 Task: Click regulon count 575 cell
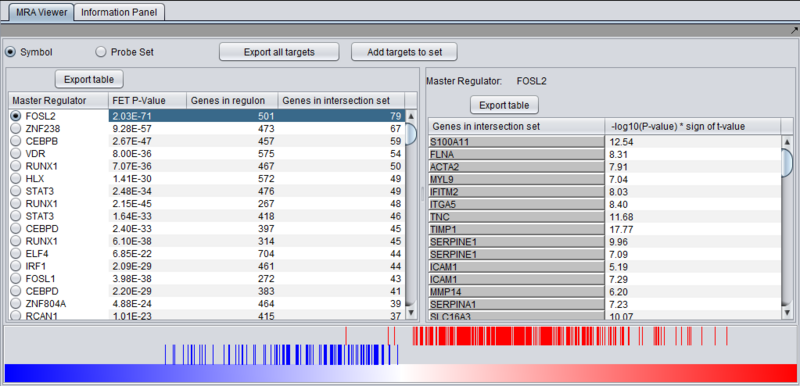tap(233, 153)
